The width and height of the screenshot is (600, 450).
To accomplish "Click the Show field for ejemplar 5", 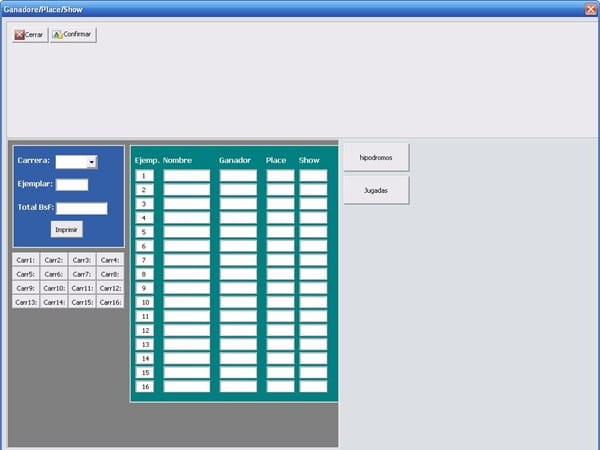I will [x=313, y=232].
